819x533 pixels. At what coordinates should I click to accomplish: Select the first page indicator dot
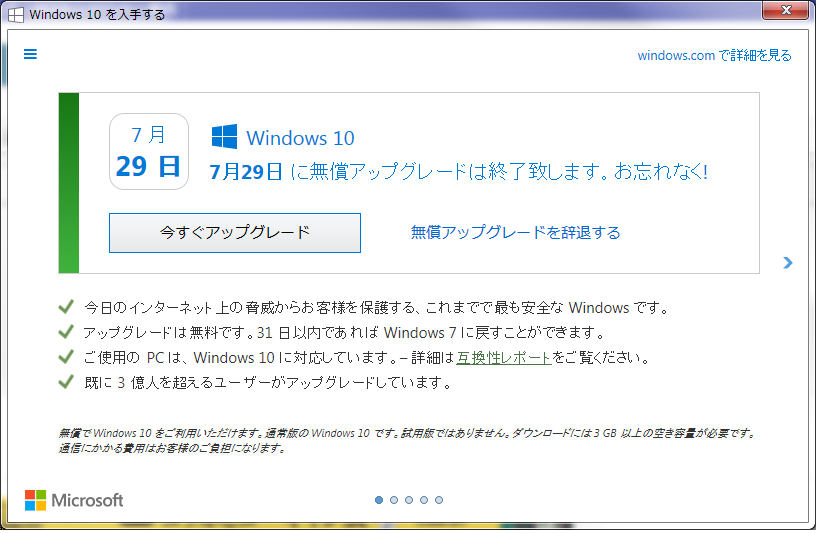click(379, 500)
